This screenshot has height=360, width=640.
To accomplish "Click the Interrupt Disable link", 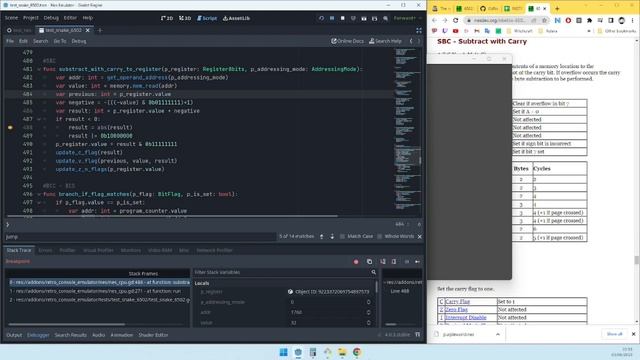I will 465,318.
